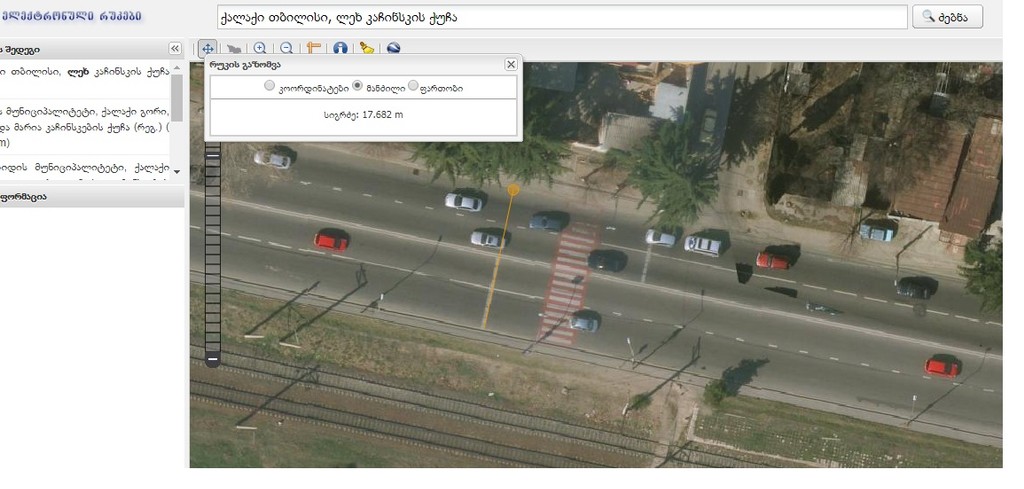Click the broom clear-map icon
This screenshot has width=1024, height=489.
click(x=367, y=48)
